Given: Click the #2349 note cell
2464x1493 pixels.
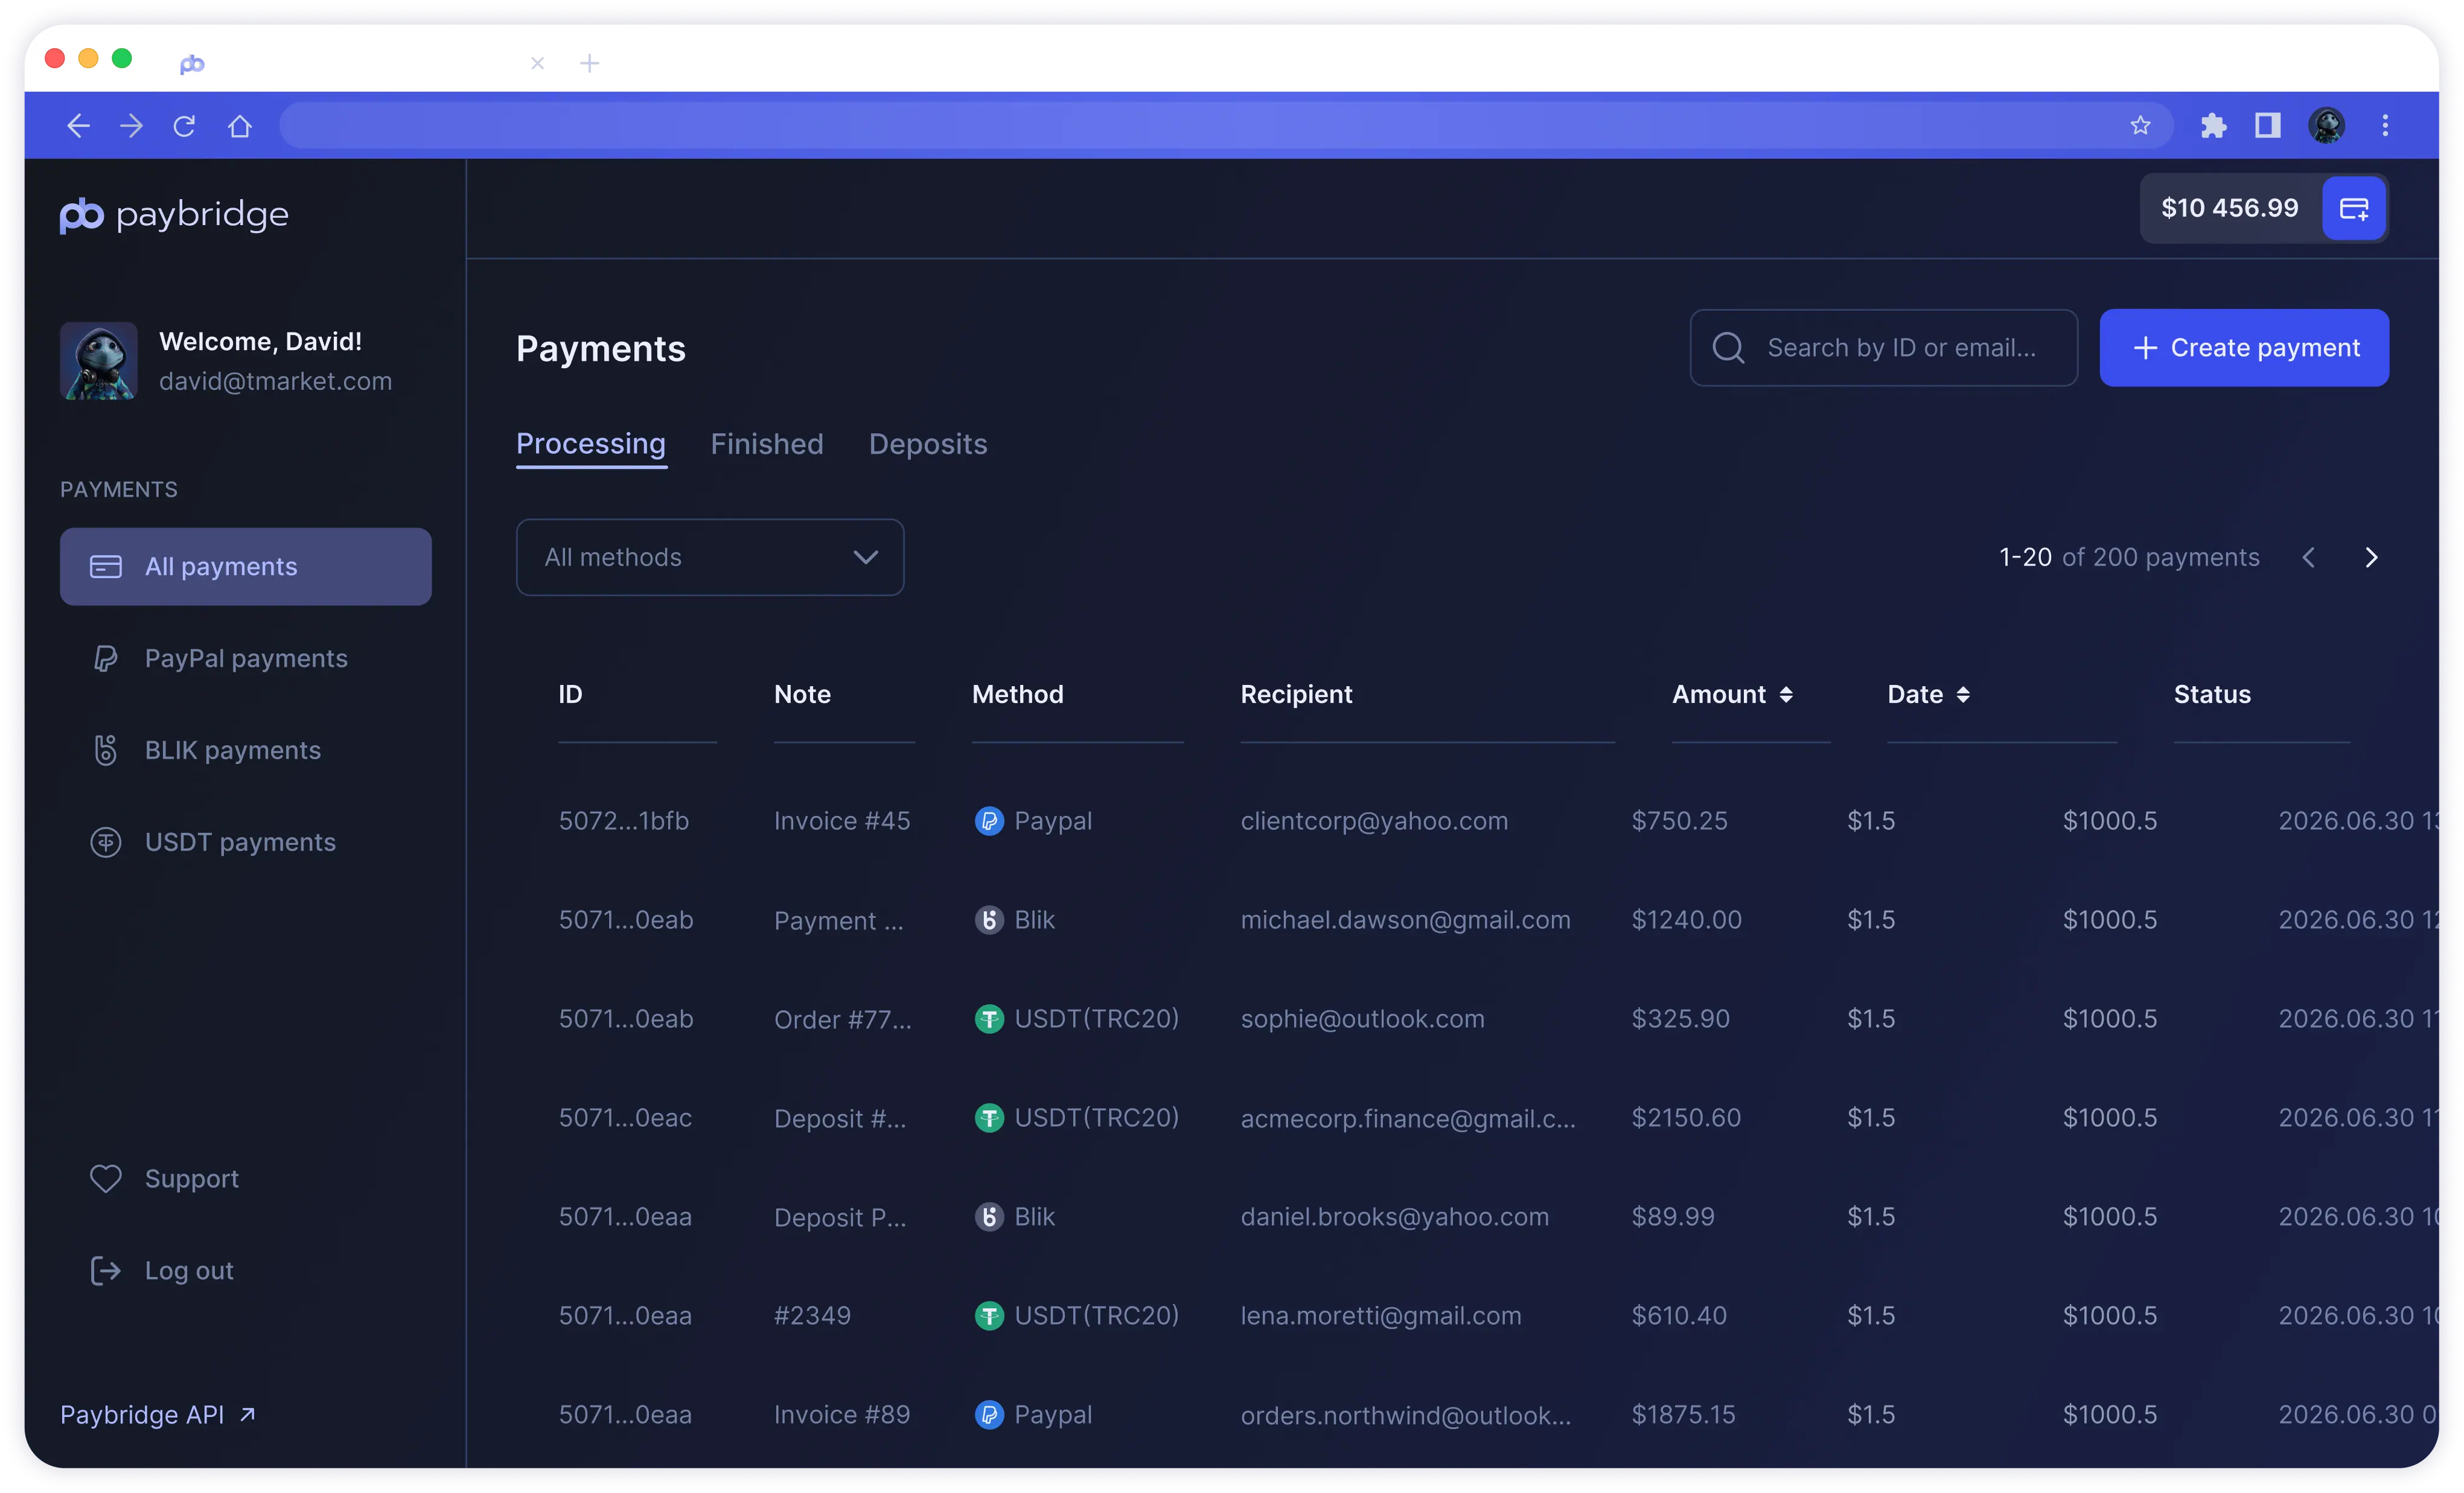Looking at the screenshot, I should click(812, 1316).
